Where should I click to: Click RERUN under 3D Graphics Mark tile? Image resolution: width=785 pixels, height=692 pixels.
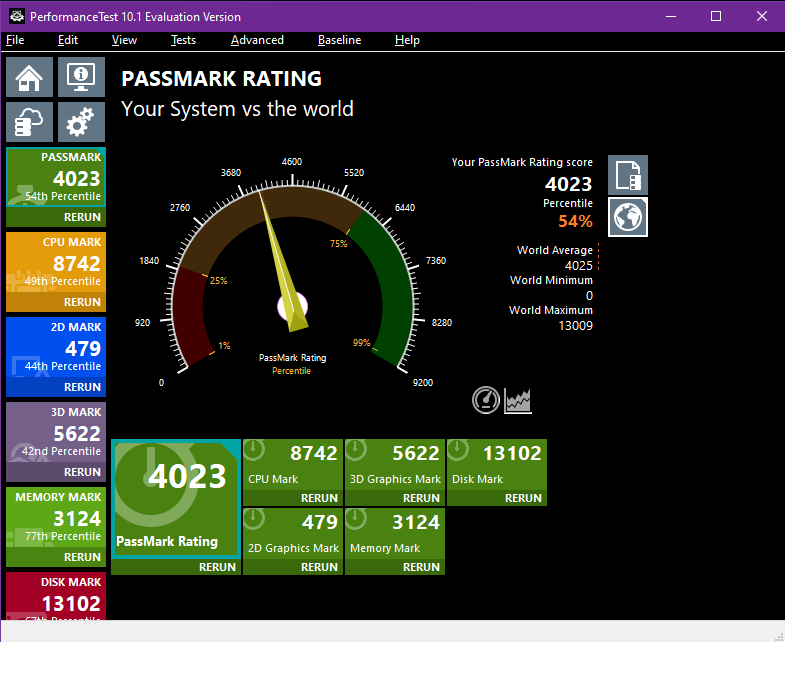pyautogui.click(x=395, y=498)
